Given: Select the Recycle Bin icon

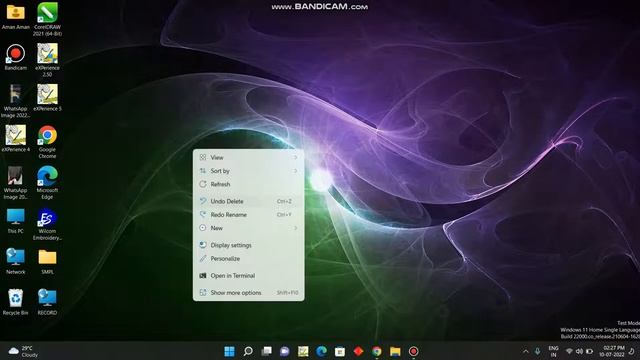Looking at the screenshot, I should pos(16,302).
